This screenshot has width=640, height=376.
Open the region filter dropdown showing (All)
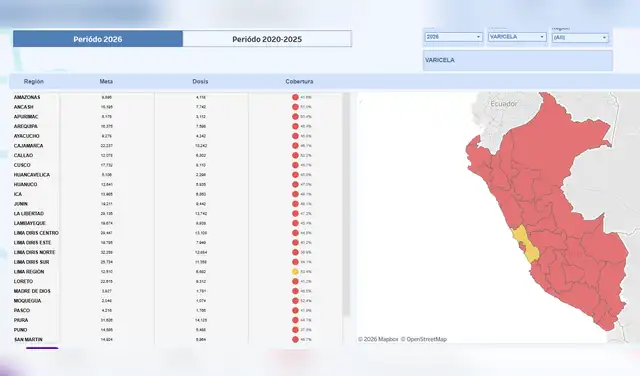tap(580, 38)
